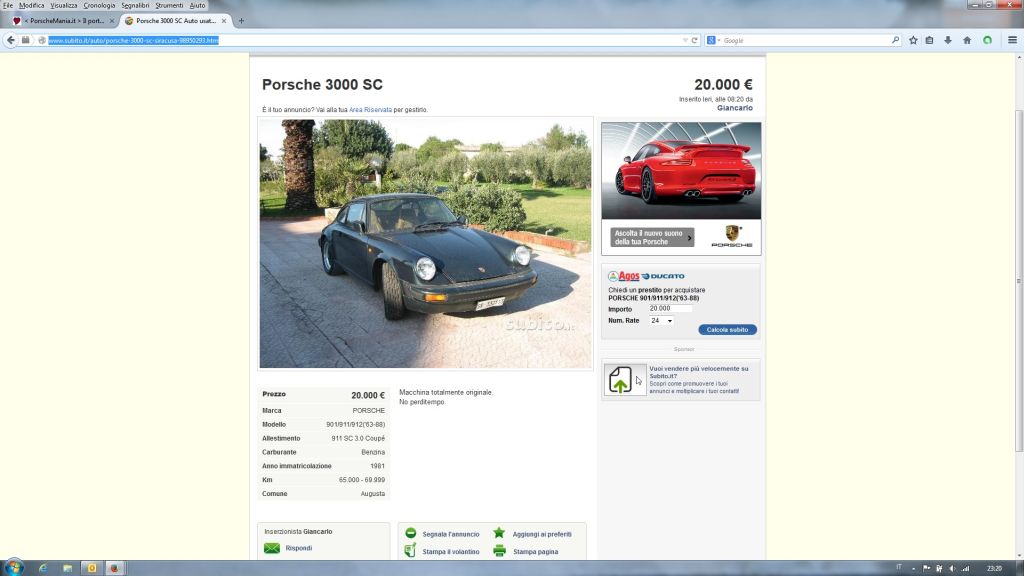Screen dimensions: 1024x576
Task: Click the browser address bar URL
Action: pyautogui.click(x=133, y=40)
